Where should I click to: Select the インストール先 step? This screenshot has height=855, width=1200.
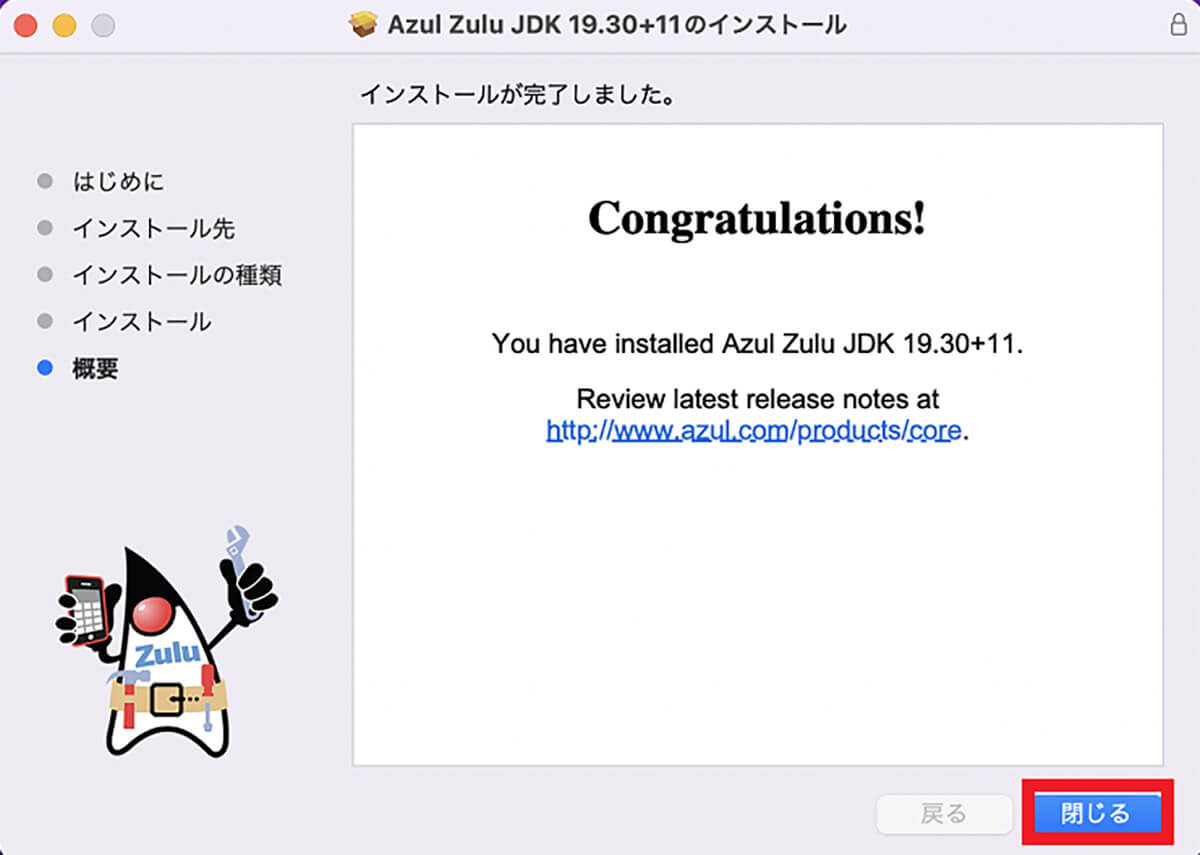point(153,229)
